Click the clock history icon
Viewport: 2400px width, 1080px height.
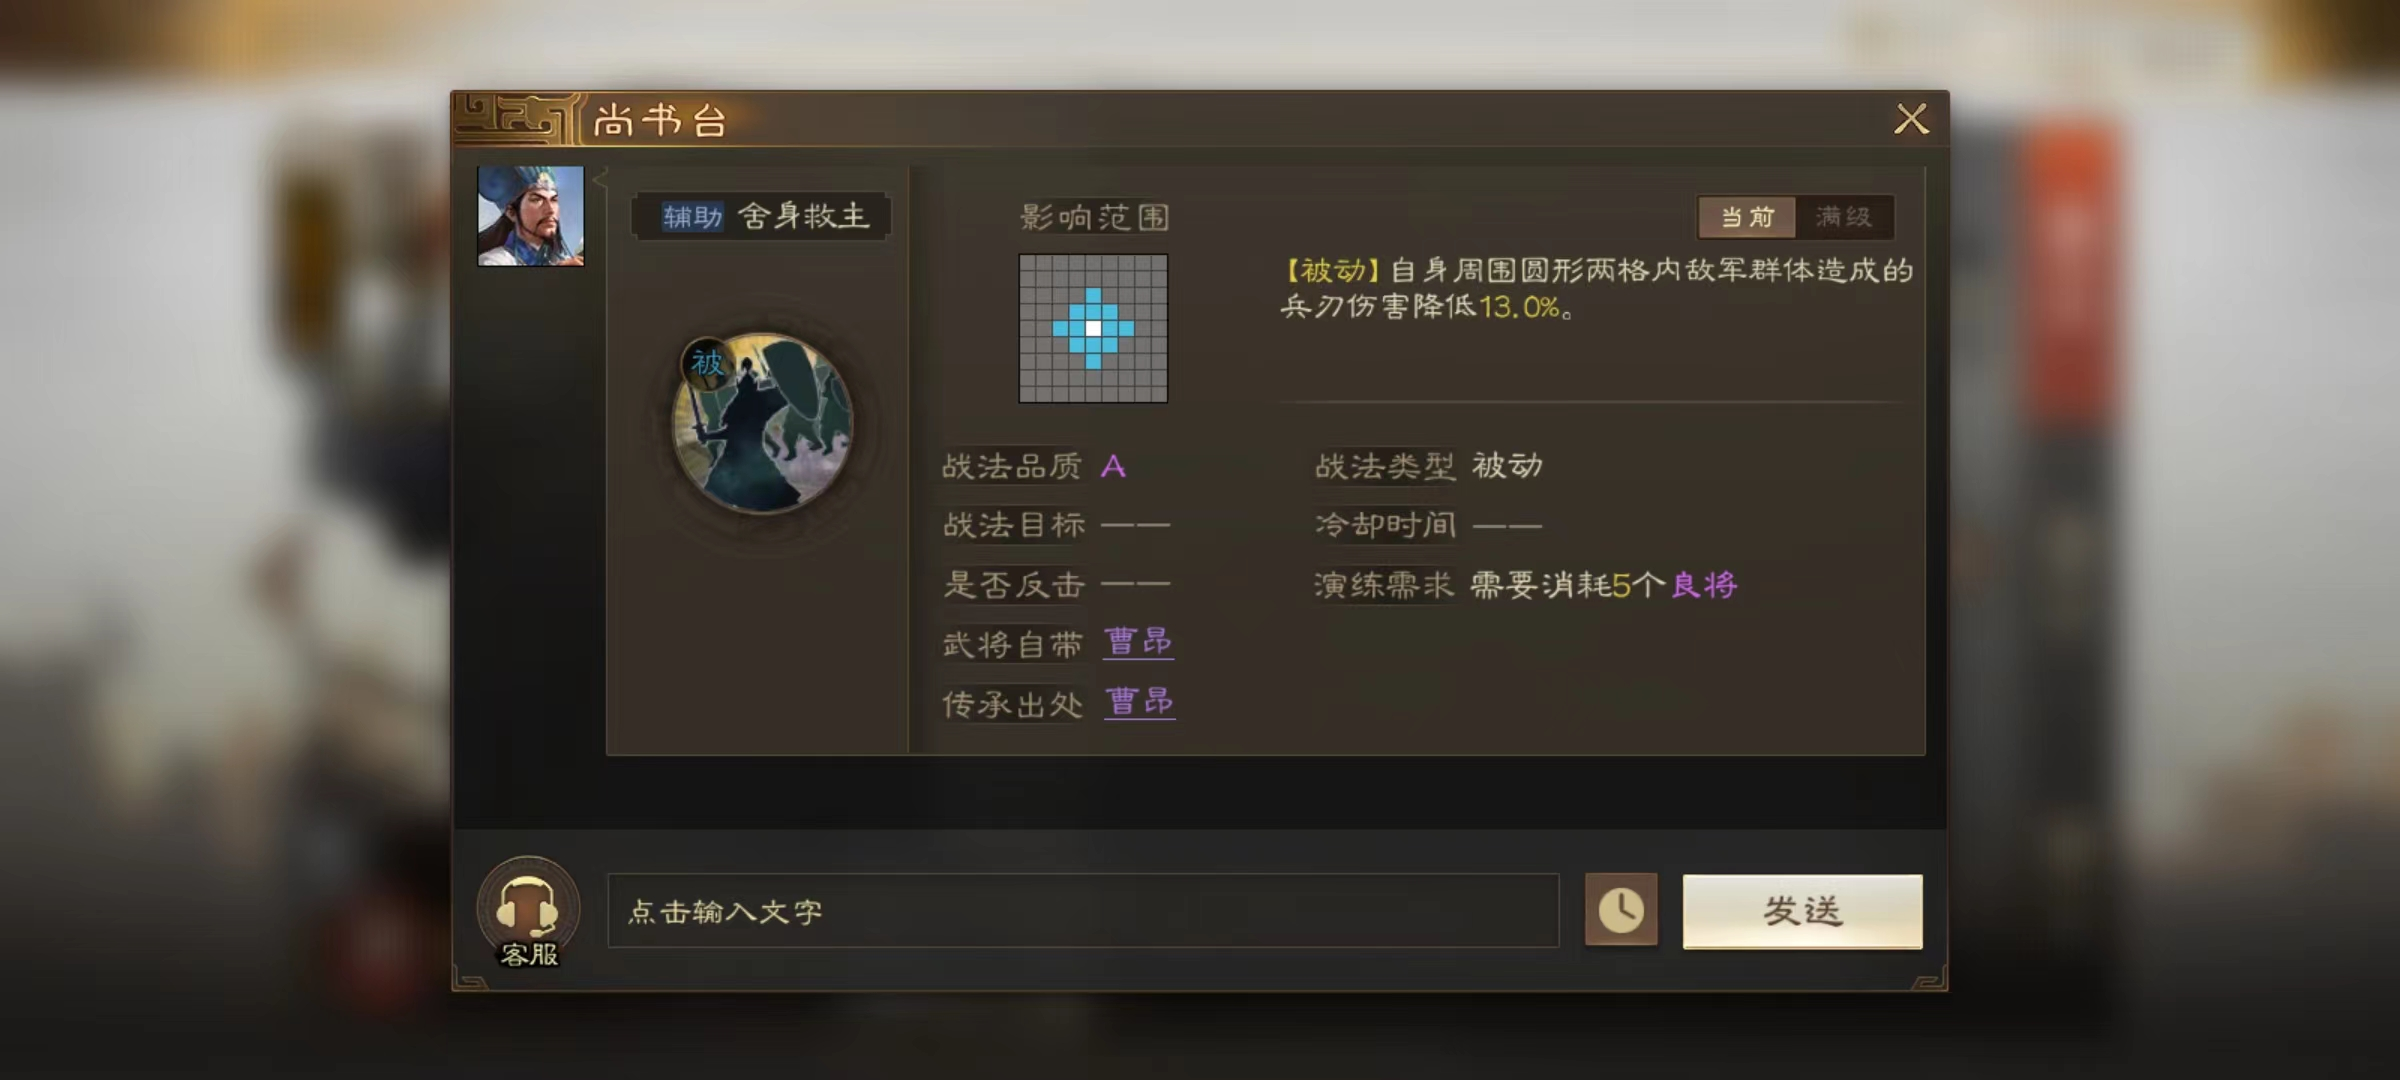pyautogui.click(x=1621, y=910)
